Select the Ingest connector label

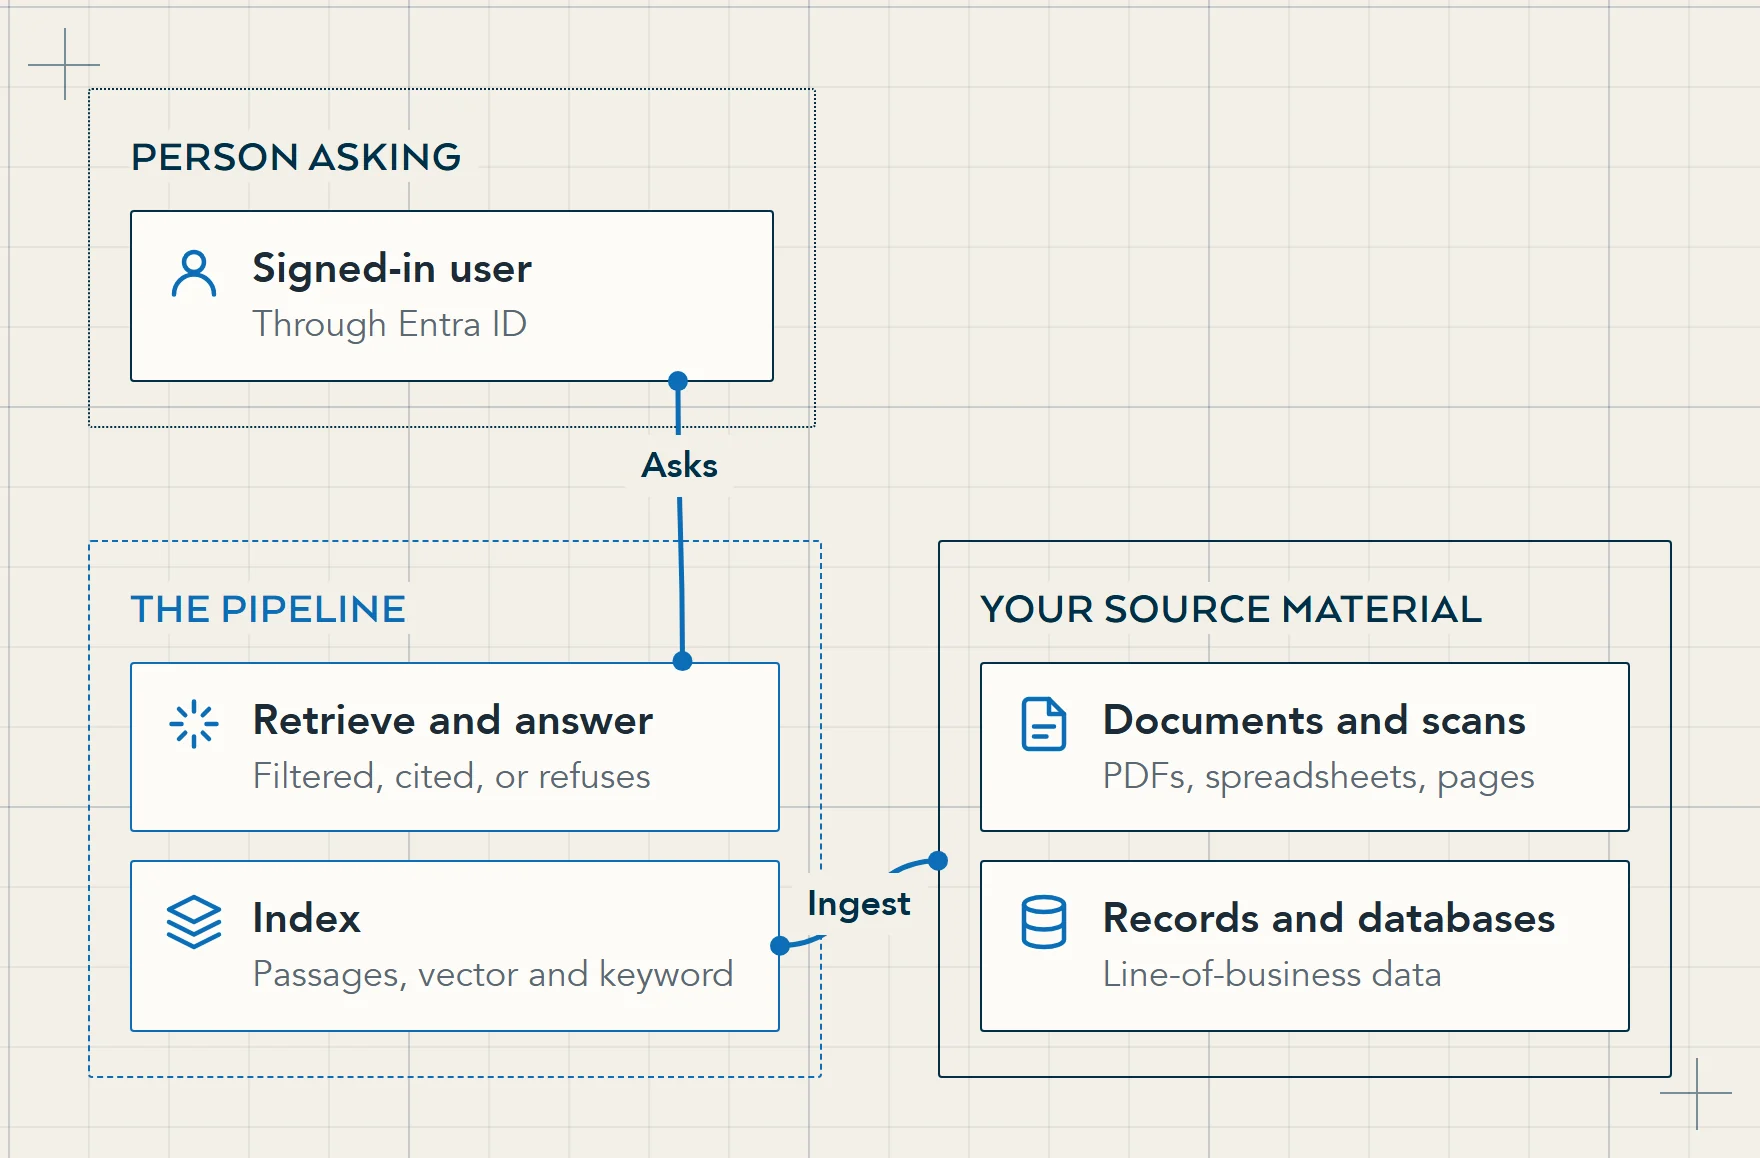click(859, 904)
